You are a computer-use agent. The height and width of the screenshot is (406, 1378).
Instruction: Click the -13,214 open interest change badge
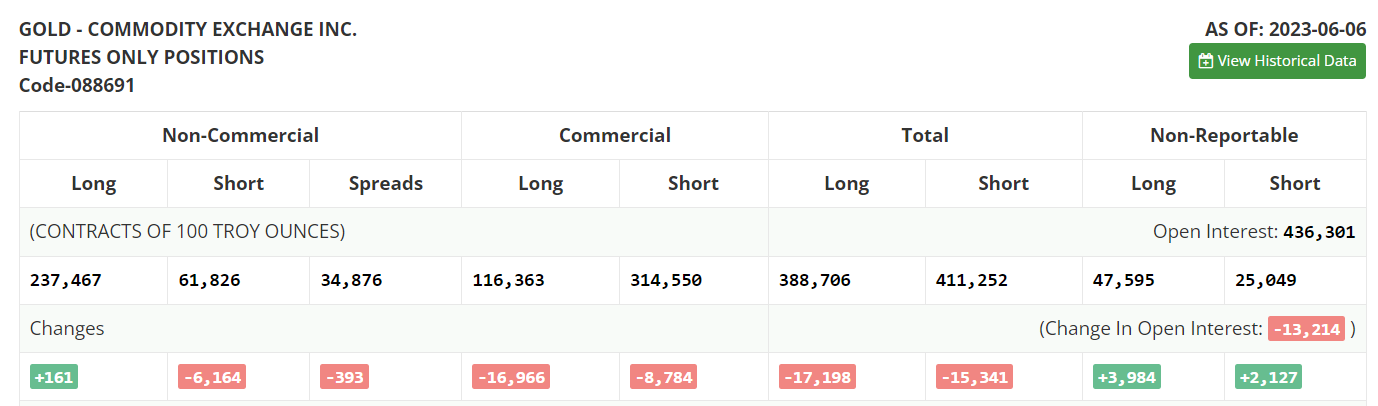pos(1306,329)
